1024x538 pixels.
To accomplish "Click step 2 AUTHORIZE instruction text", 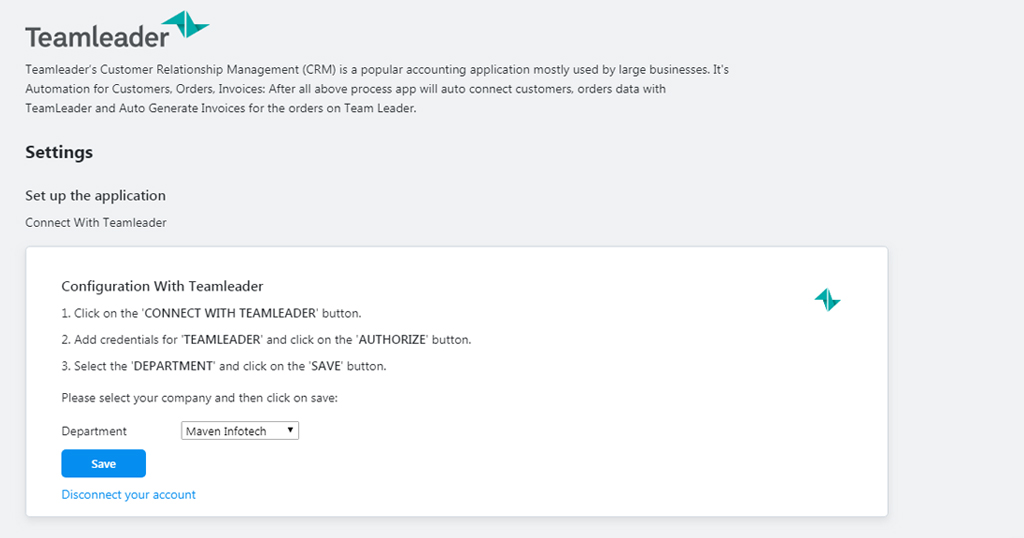I will (266, 340).
